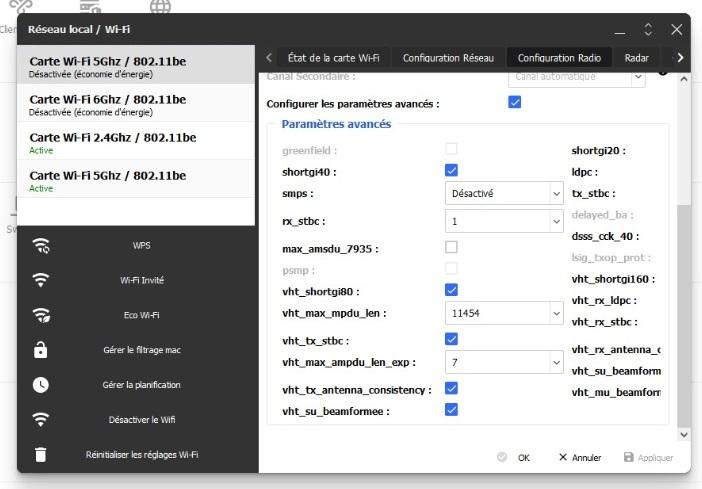Click the WPS Wi-Fi icon
The width and height of the screenshot is (702, 489).
pos(41,246)
